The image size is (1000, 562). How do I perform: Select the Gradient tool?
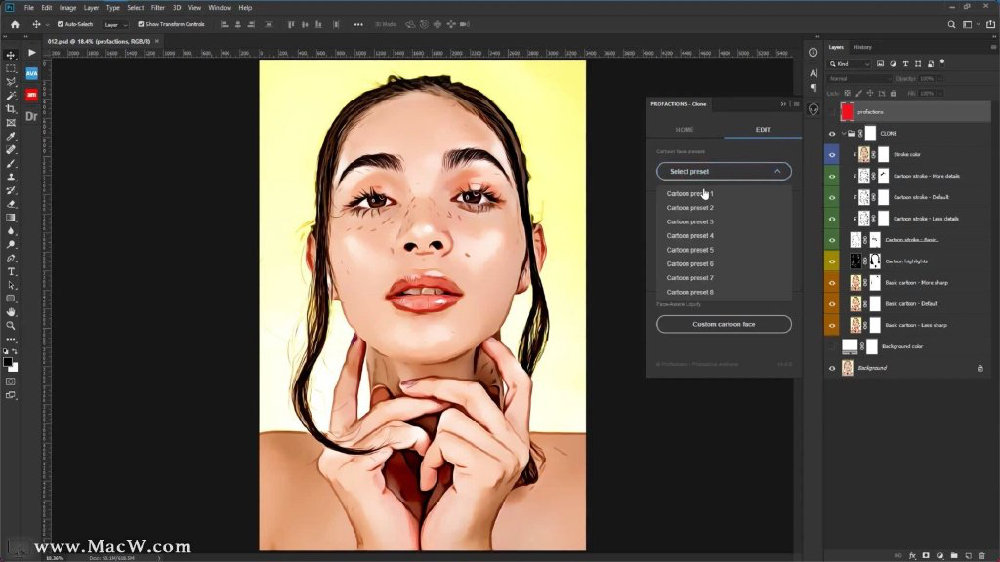point(11,218)
